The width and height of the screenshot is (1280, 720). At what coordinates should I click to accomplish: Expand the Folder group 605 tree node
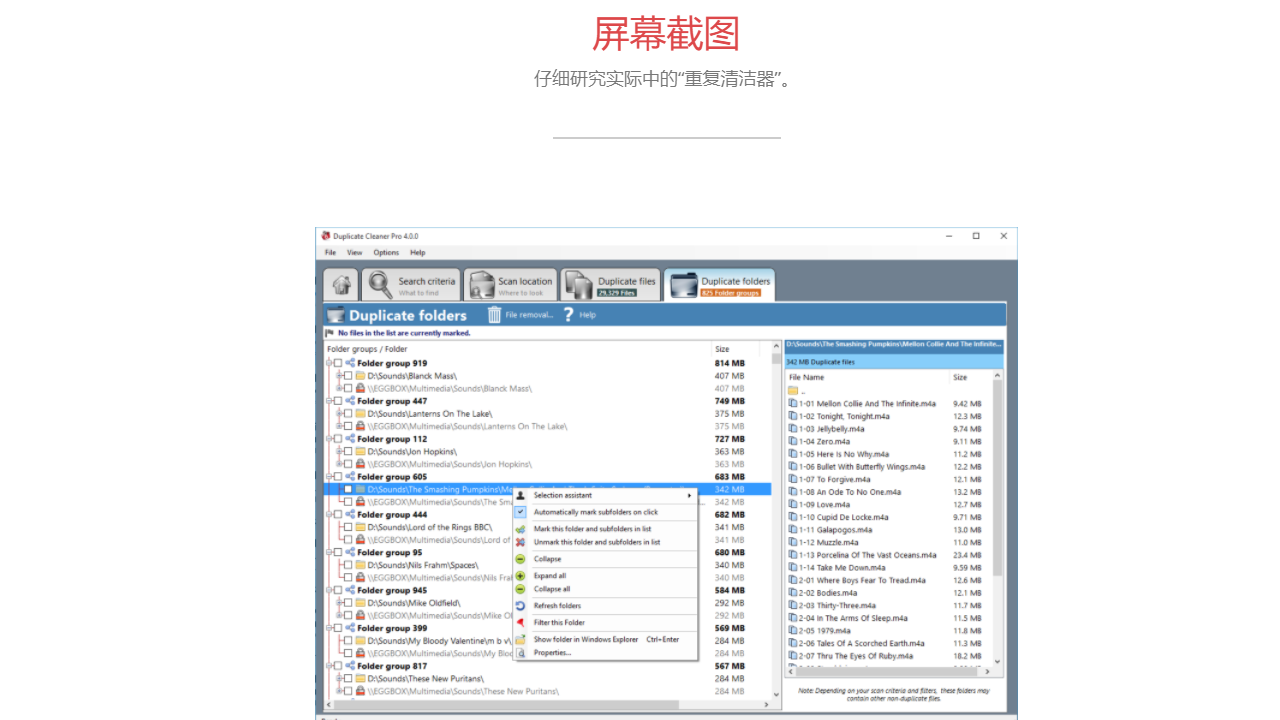(330, 476)
